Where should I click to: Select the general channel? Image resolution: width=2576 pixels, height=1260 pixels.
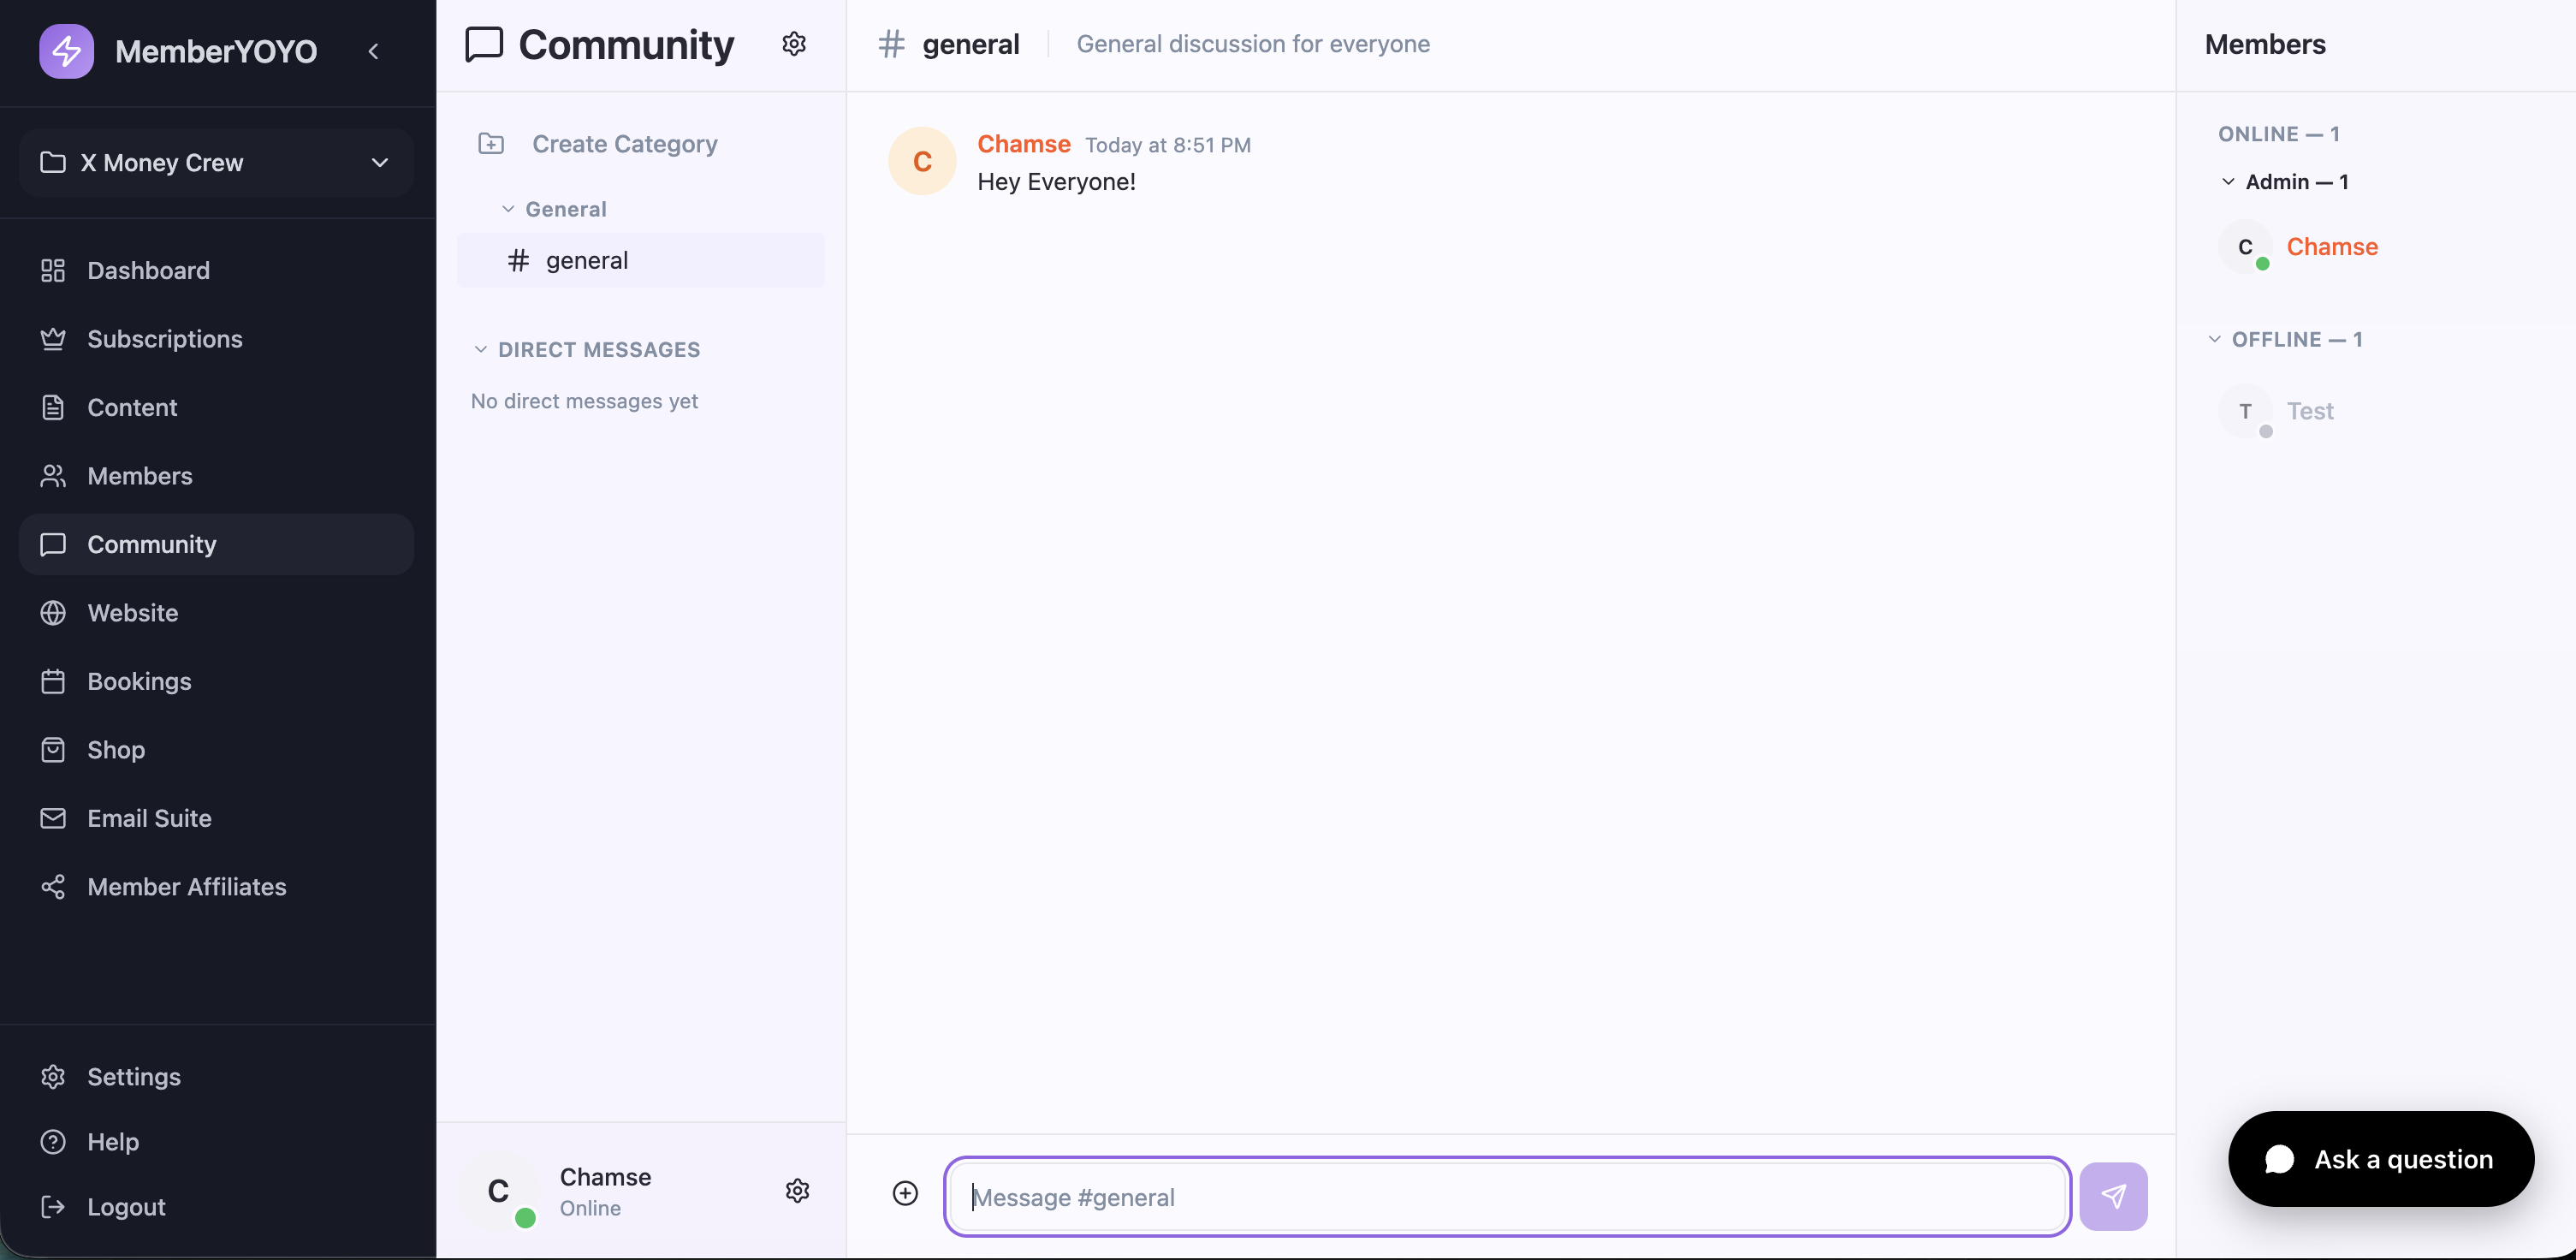click(586, 260)
